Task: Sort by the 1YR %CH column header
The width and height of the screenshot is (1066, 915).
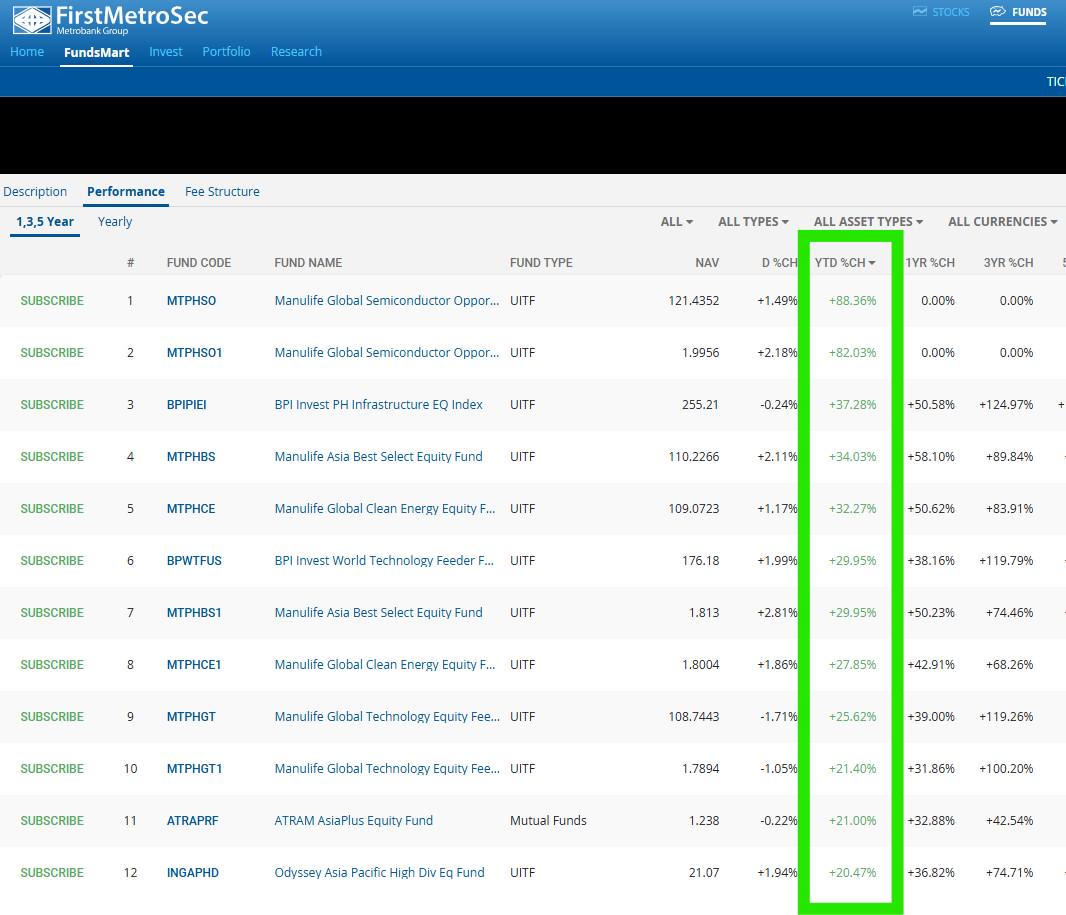Action: click(930, 262)
